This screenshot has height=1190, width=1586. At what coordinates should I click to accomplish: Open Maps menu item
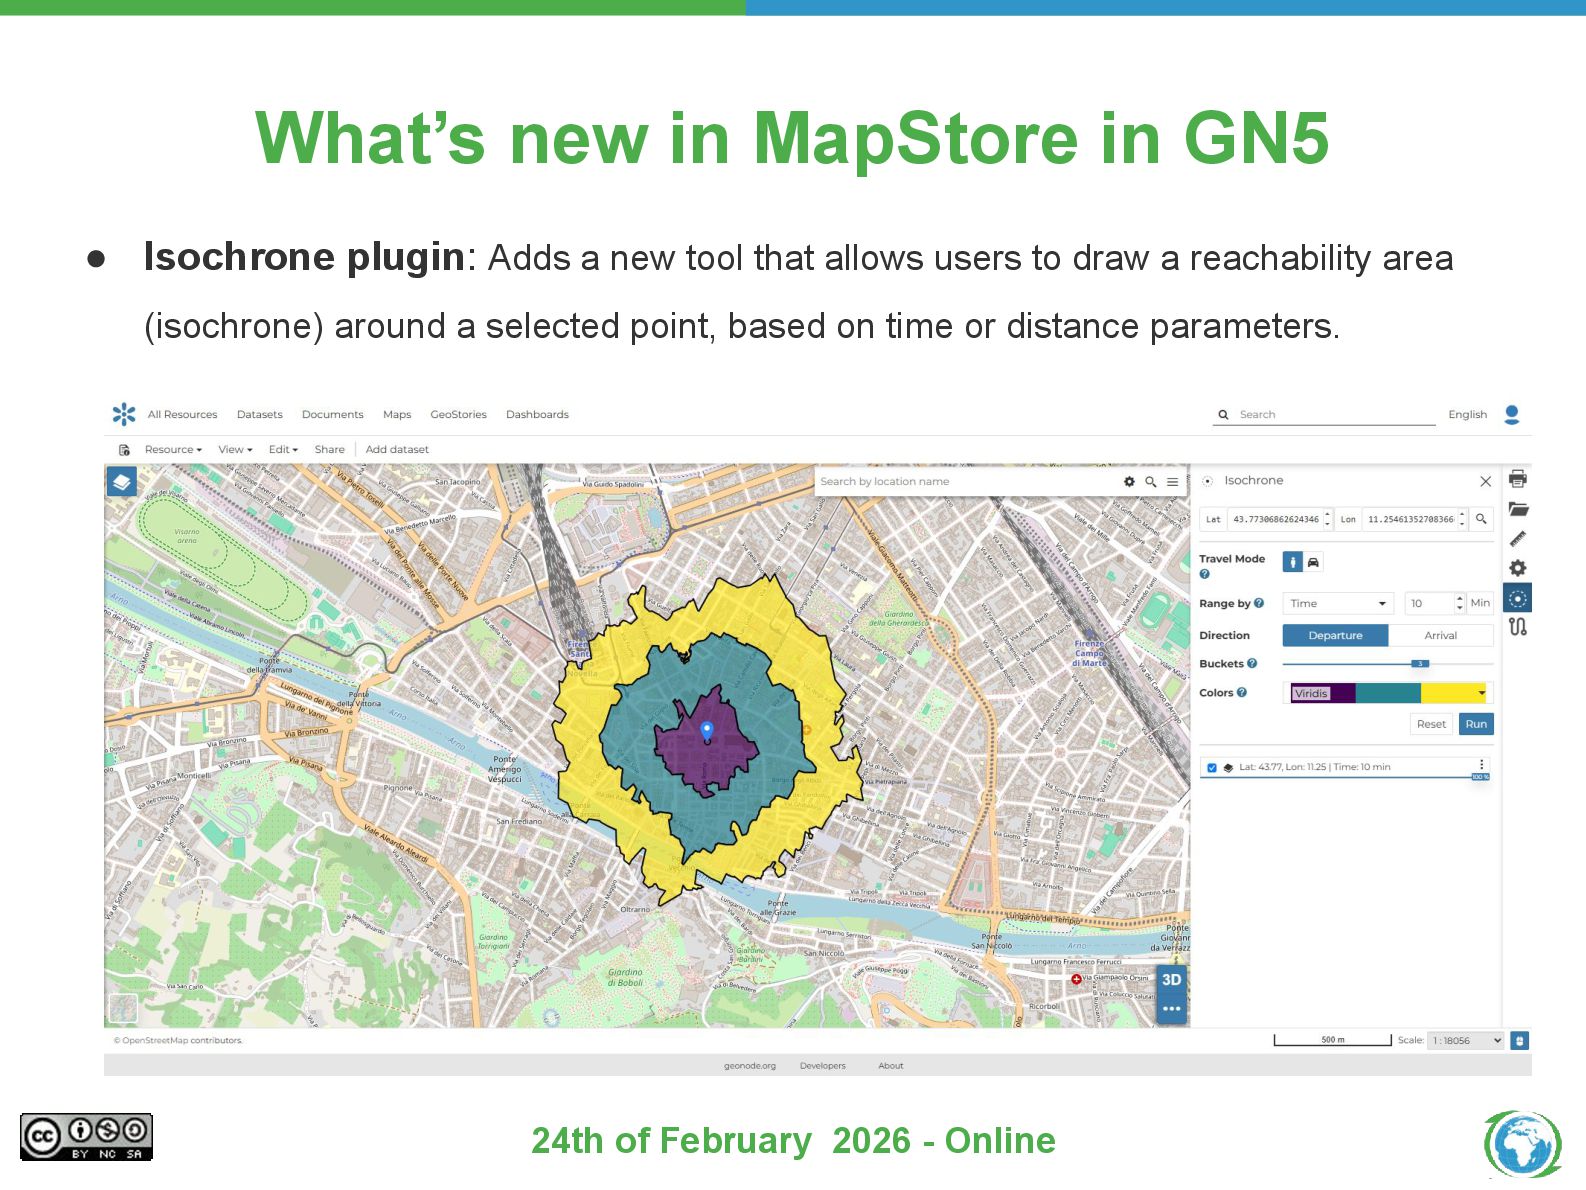click(397, 415)
